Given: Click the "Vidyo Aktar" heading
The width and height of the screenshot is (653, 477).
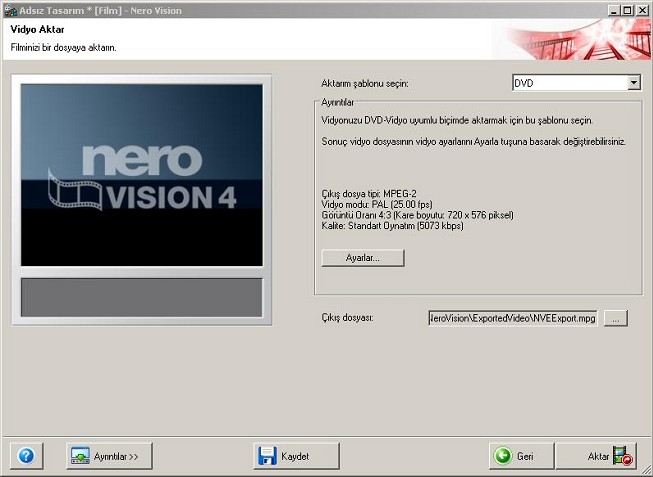Looking at the screenshot, I should click(37, 30).
